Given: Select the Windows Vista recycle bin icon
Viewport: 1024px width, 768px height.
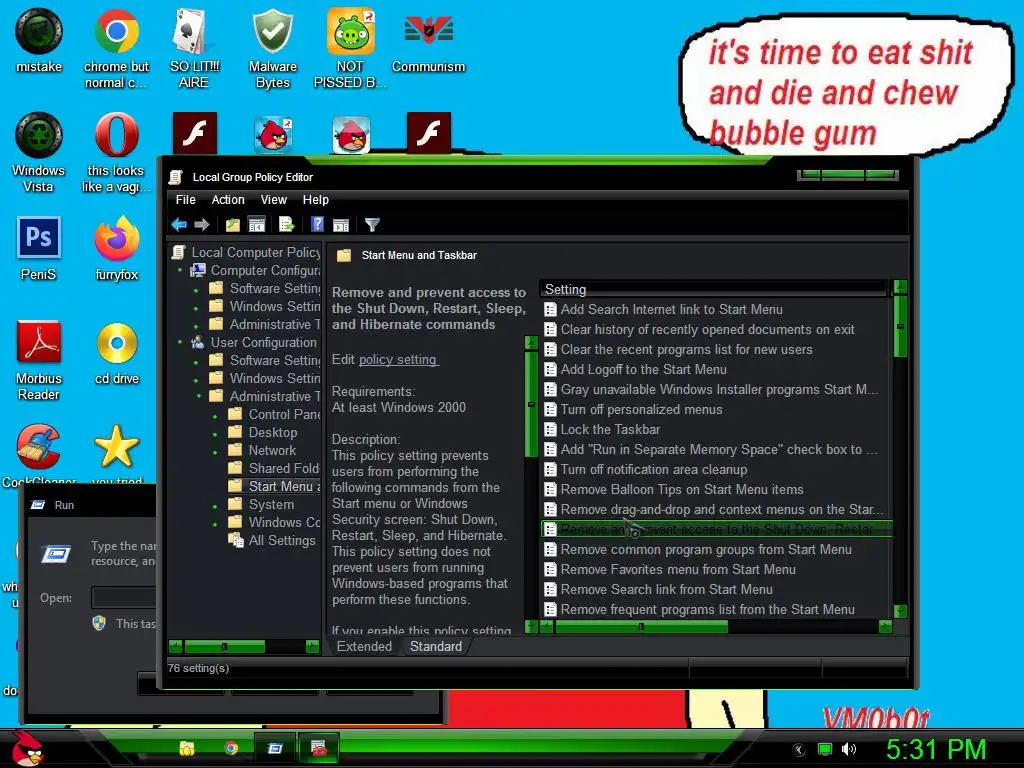Looking at the screenshot, I should point(39,153).
